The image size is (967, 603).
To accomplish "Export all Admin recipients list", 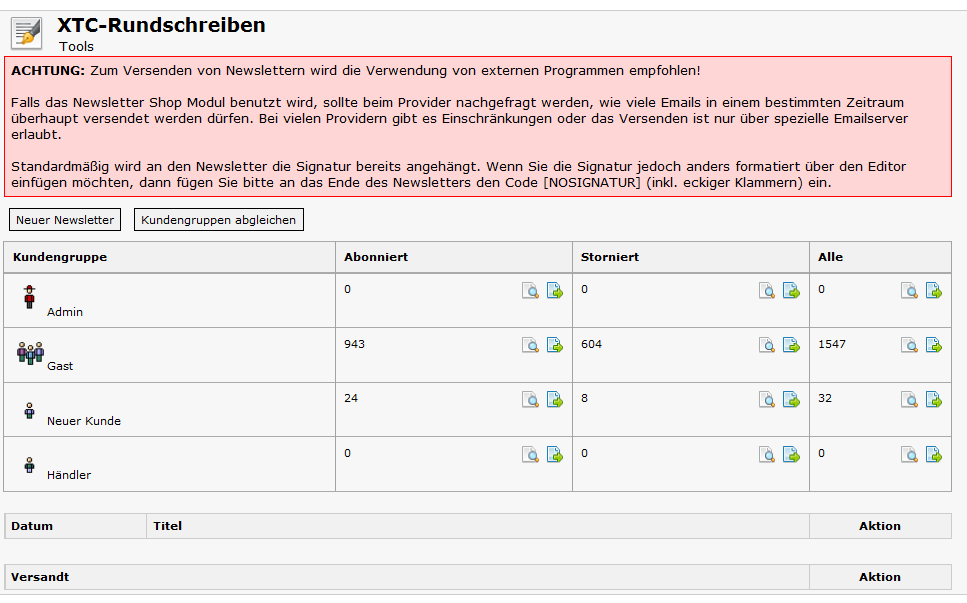I will pos(934,291).
